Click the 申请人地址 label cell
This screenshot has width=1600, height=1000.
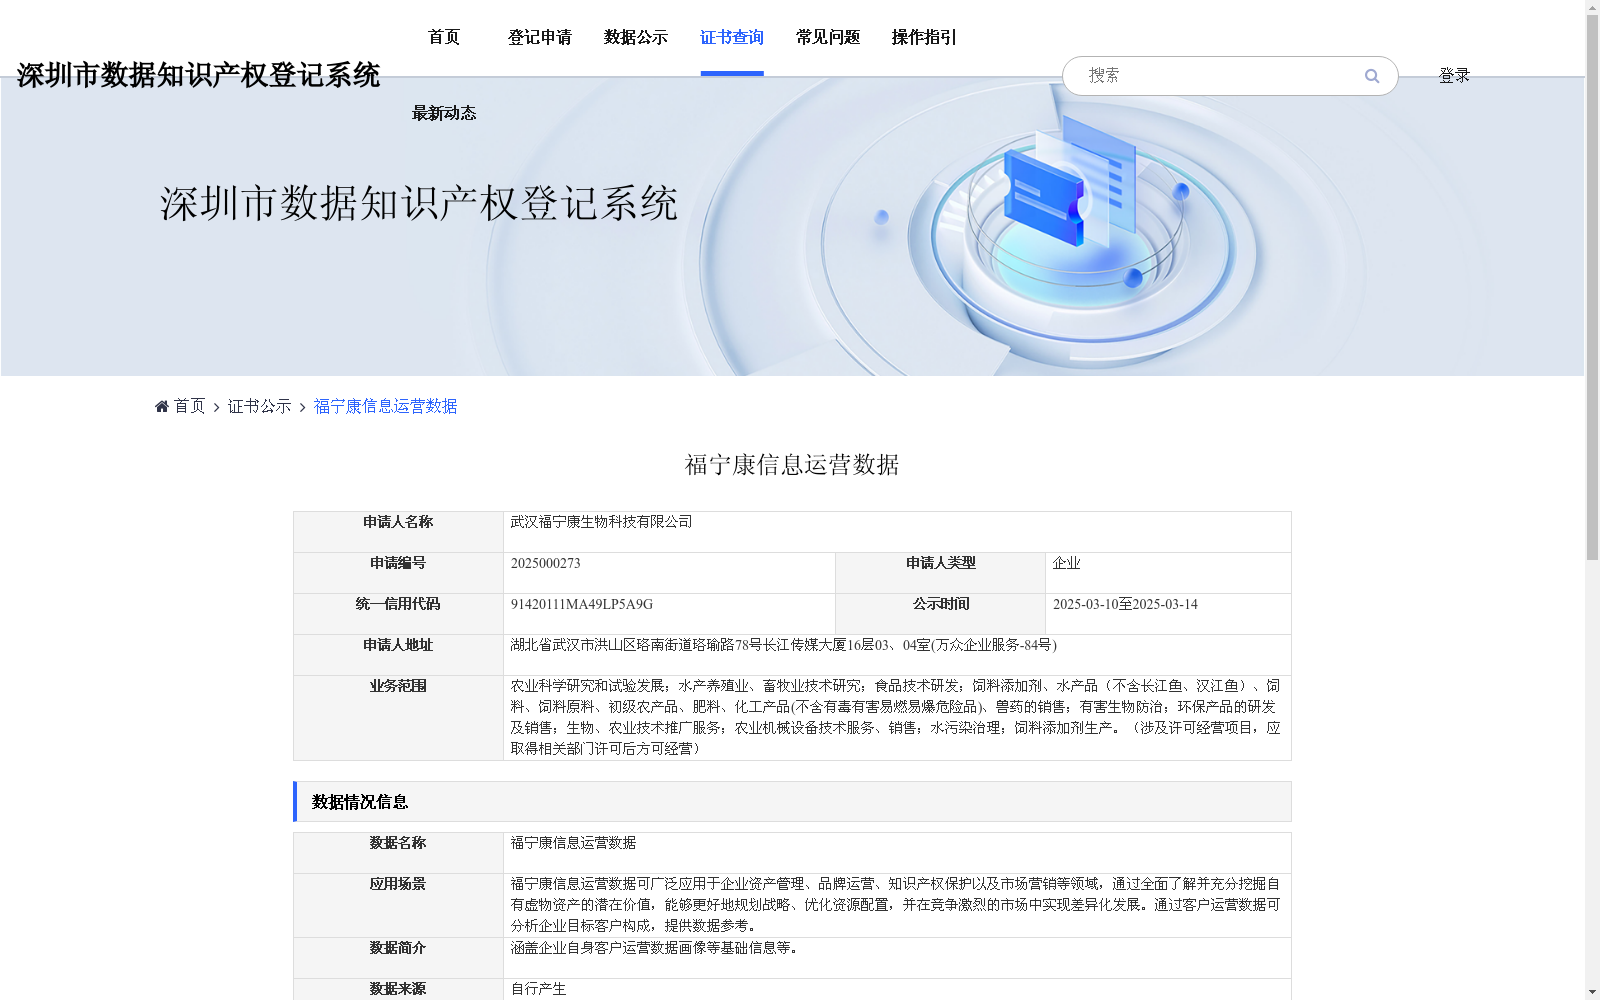pos(398,655)
